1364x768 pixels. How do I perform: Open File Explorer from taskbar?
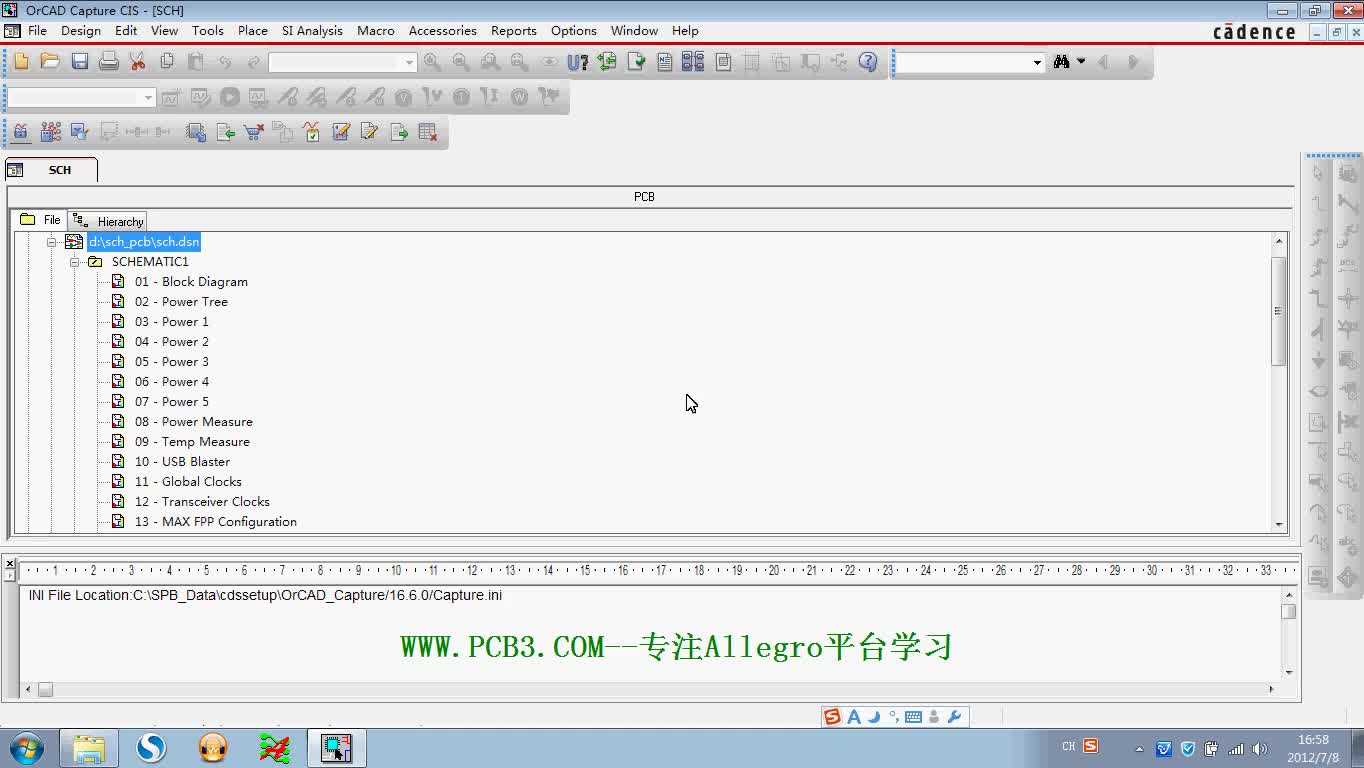tap(89, 747)
